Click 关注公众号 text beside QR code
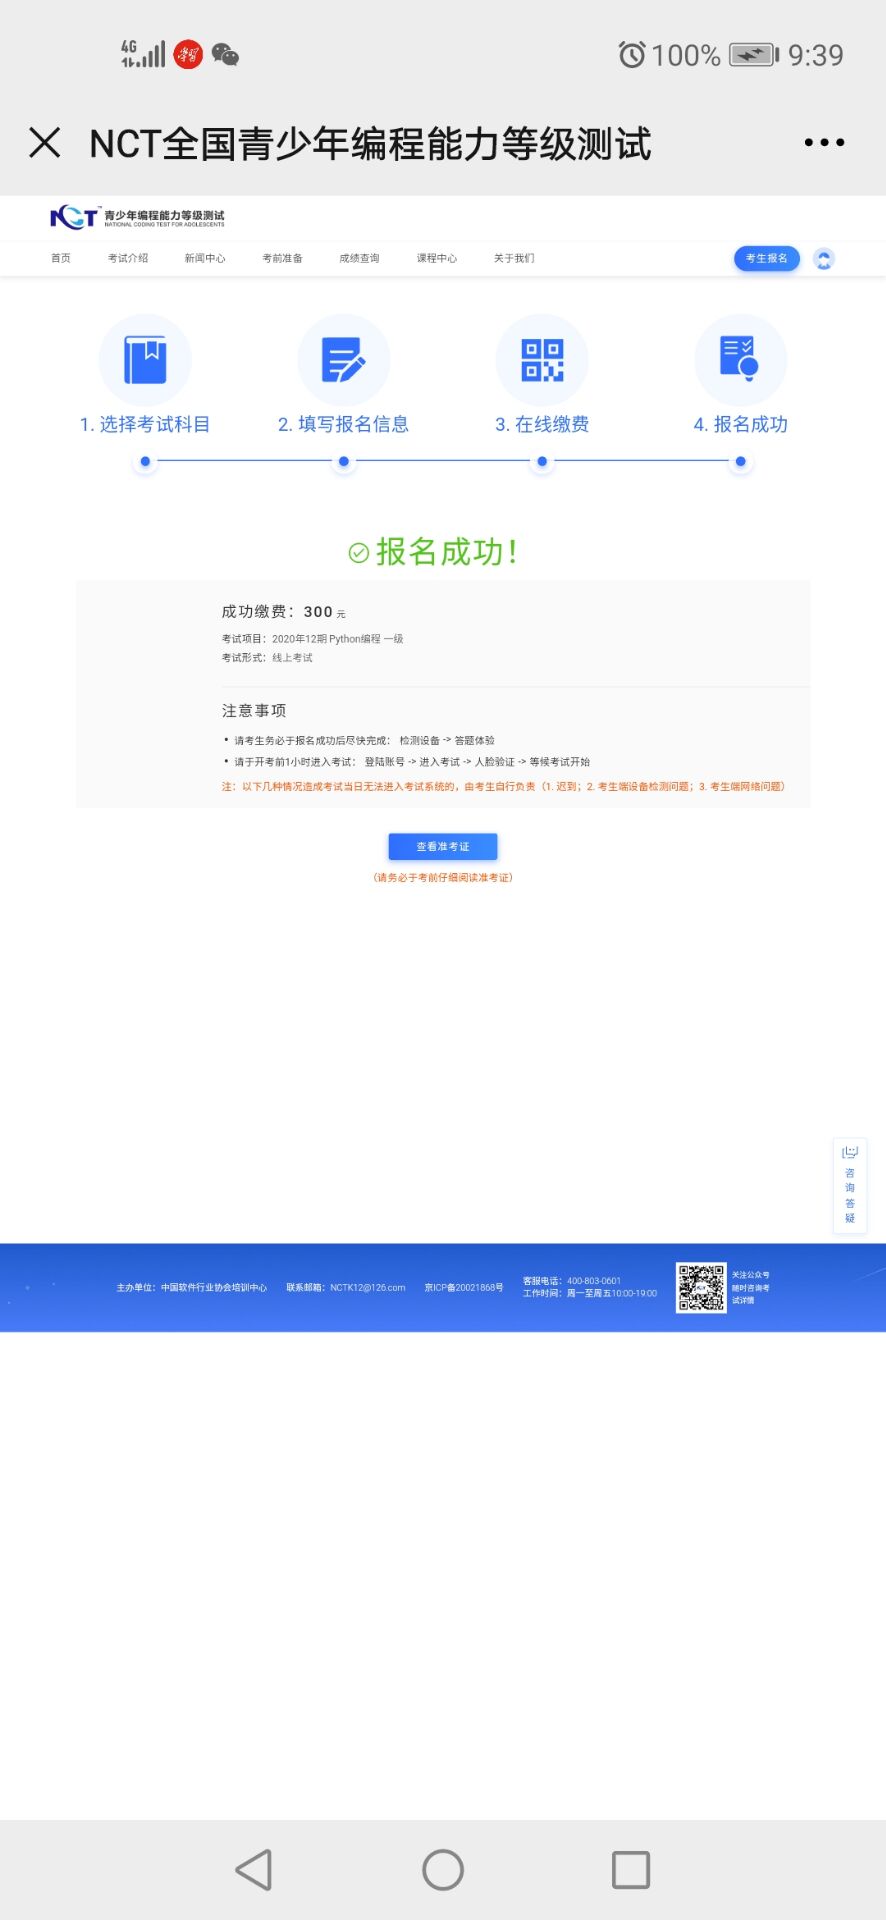The height and width of the screenshot is (1920, 886). point(751,1276)
